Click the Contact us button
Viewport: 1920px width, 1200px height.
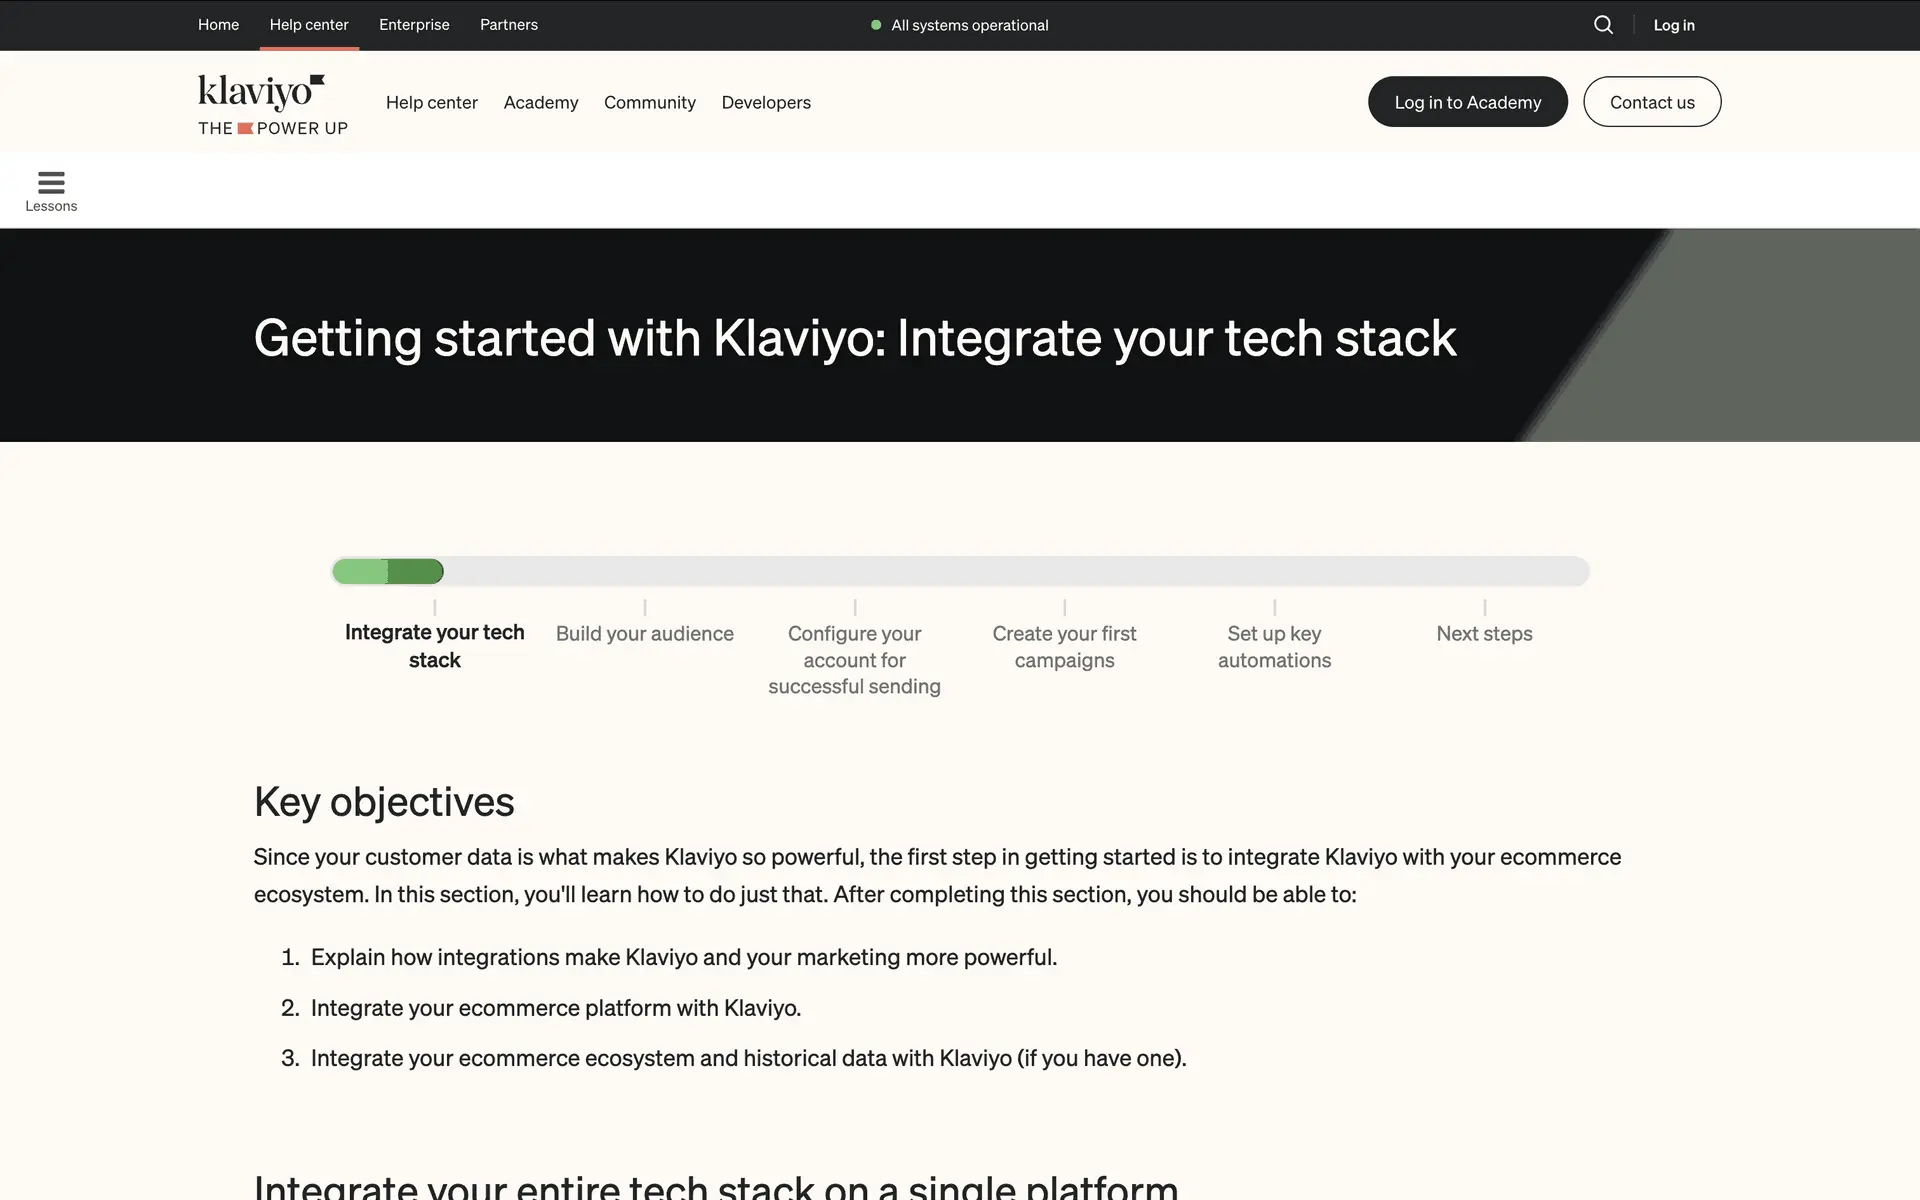pos(1651,102)
